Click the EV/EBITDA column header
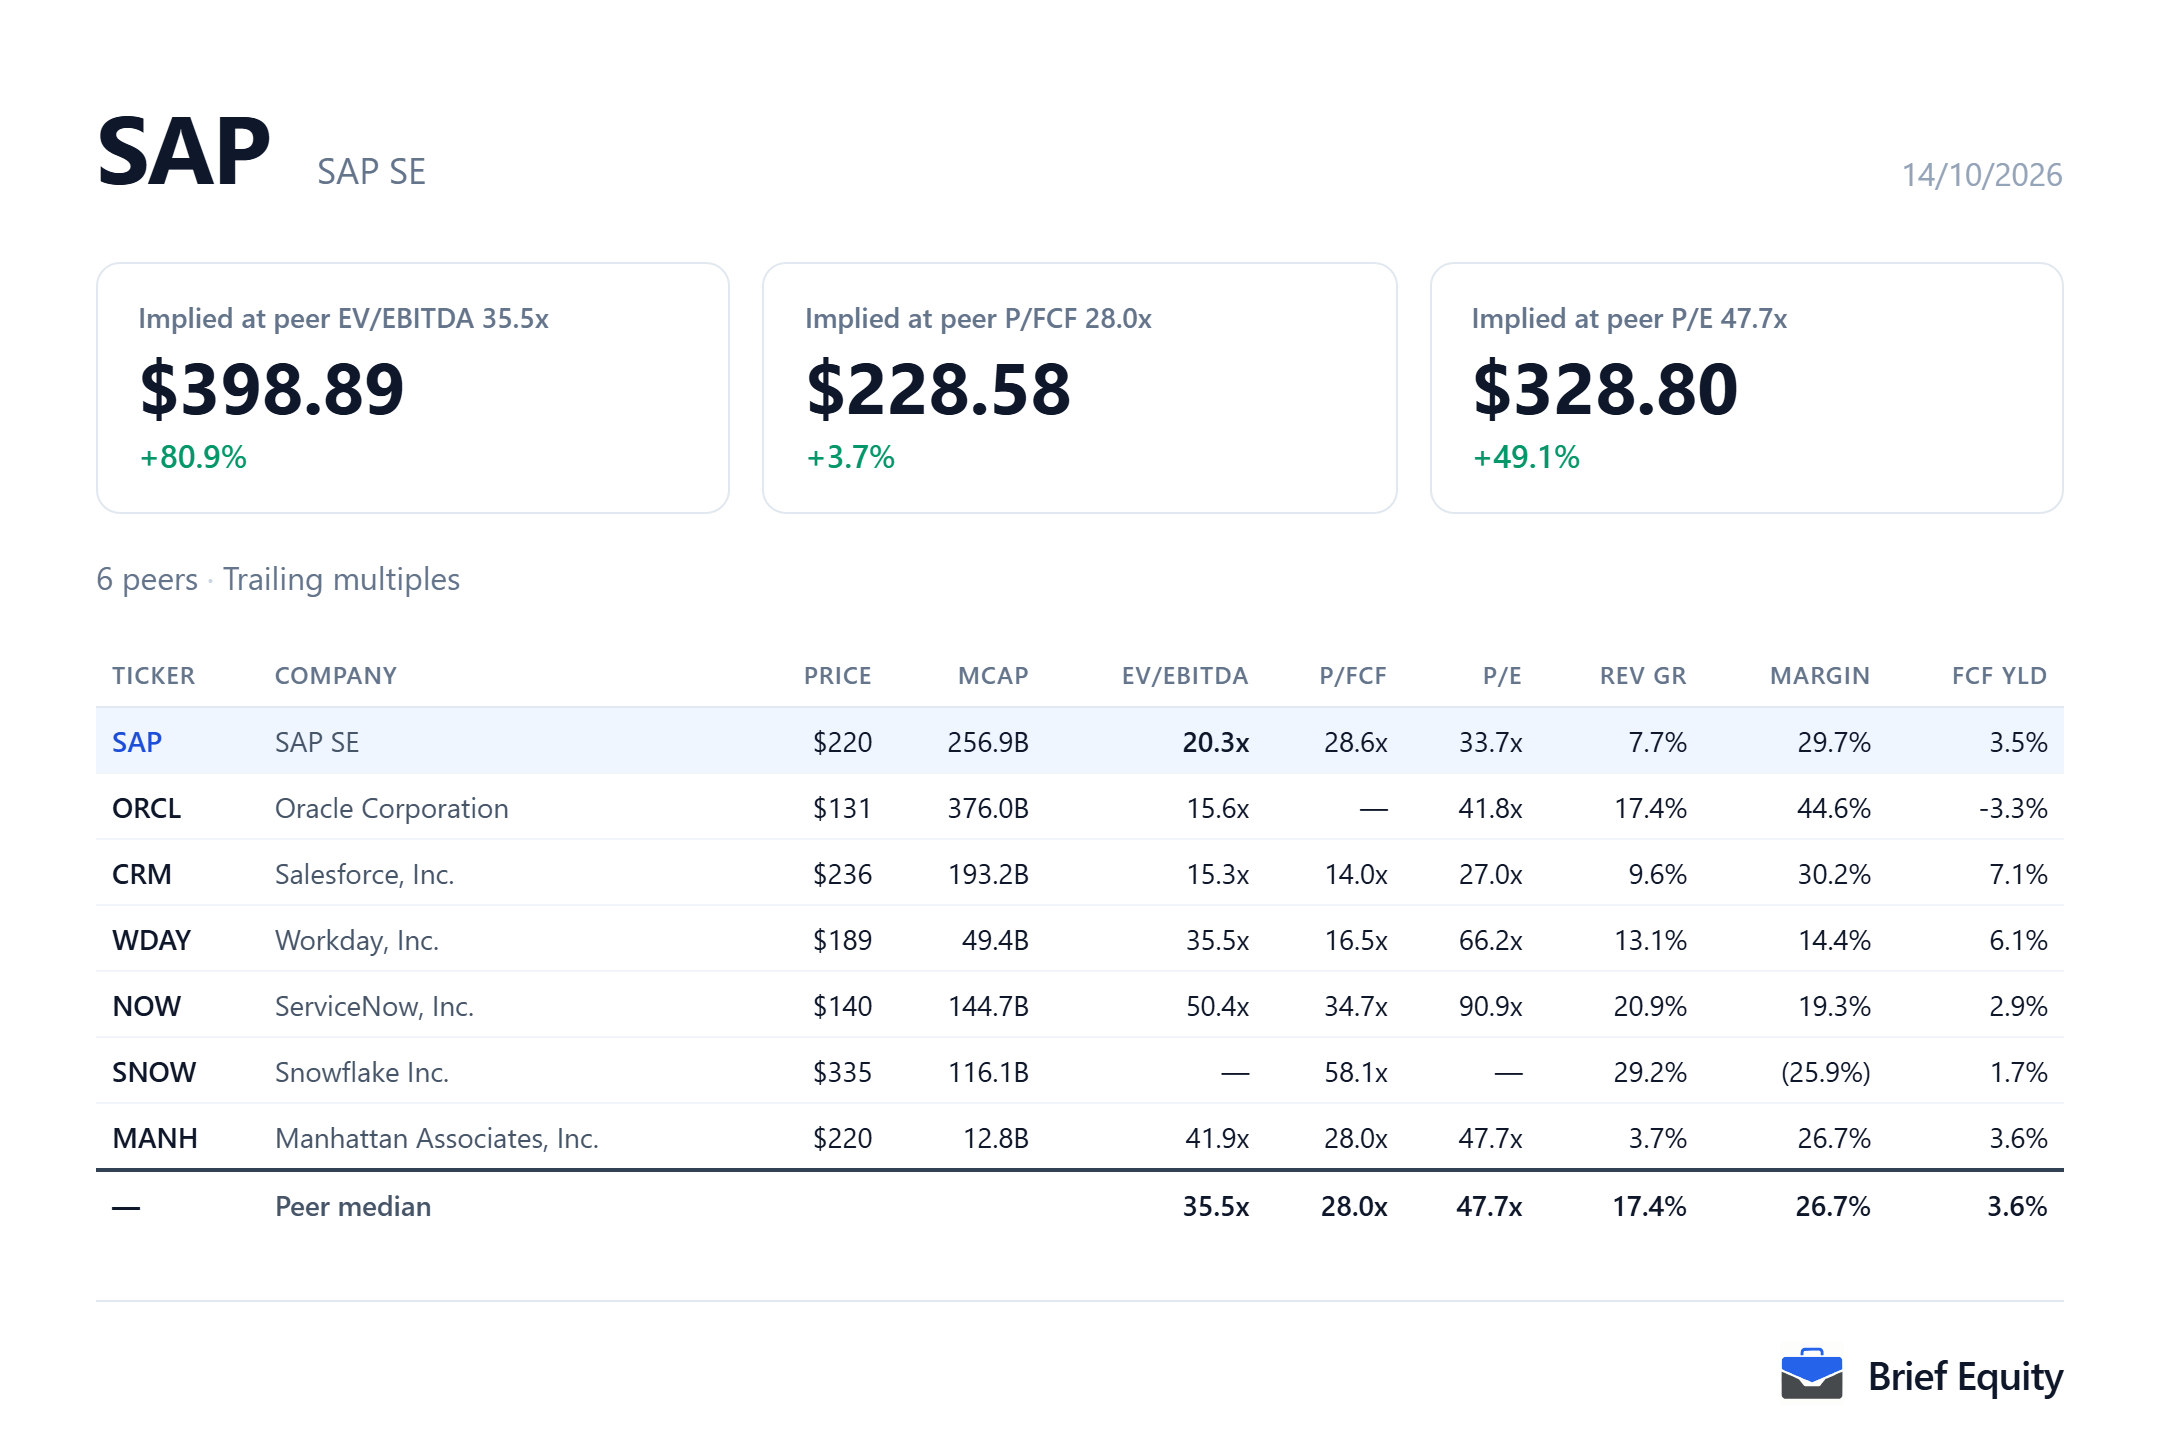This screenshot has width=2160, height=1454. point(1184,676)
